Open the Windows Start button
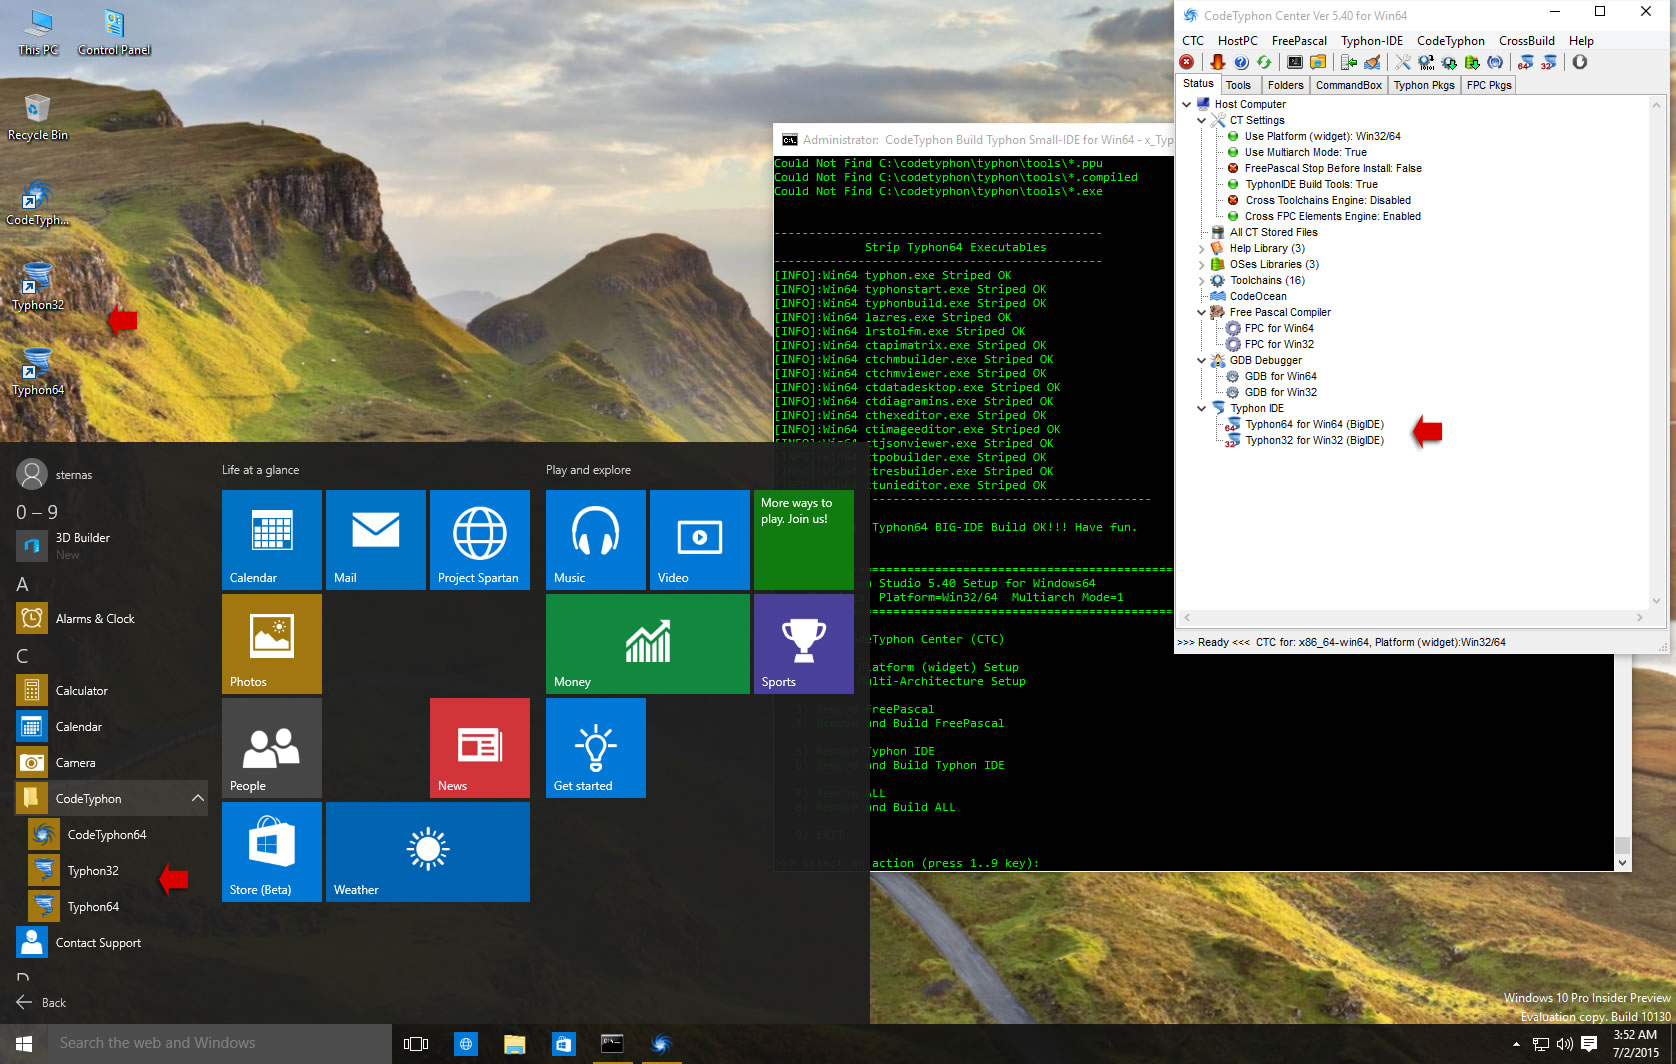 coord(24,1044)
